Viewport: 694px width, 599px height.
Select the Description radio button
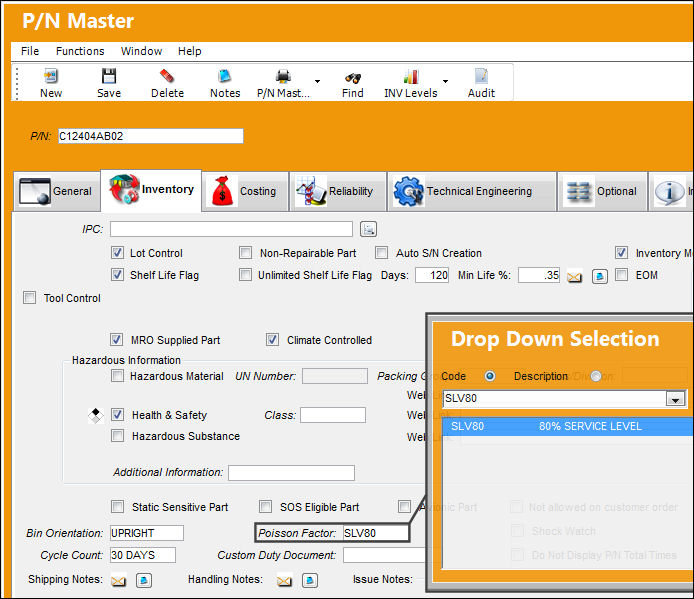[596, 376]
